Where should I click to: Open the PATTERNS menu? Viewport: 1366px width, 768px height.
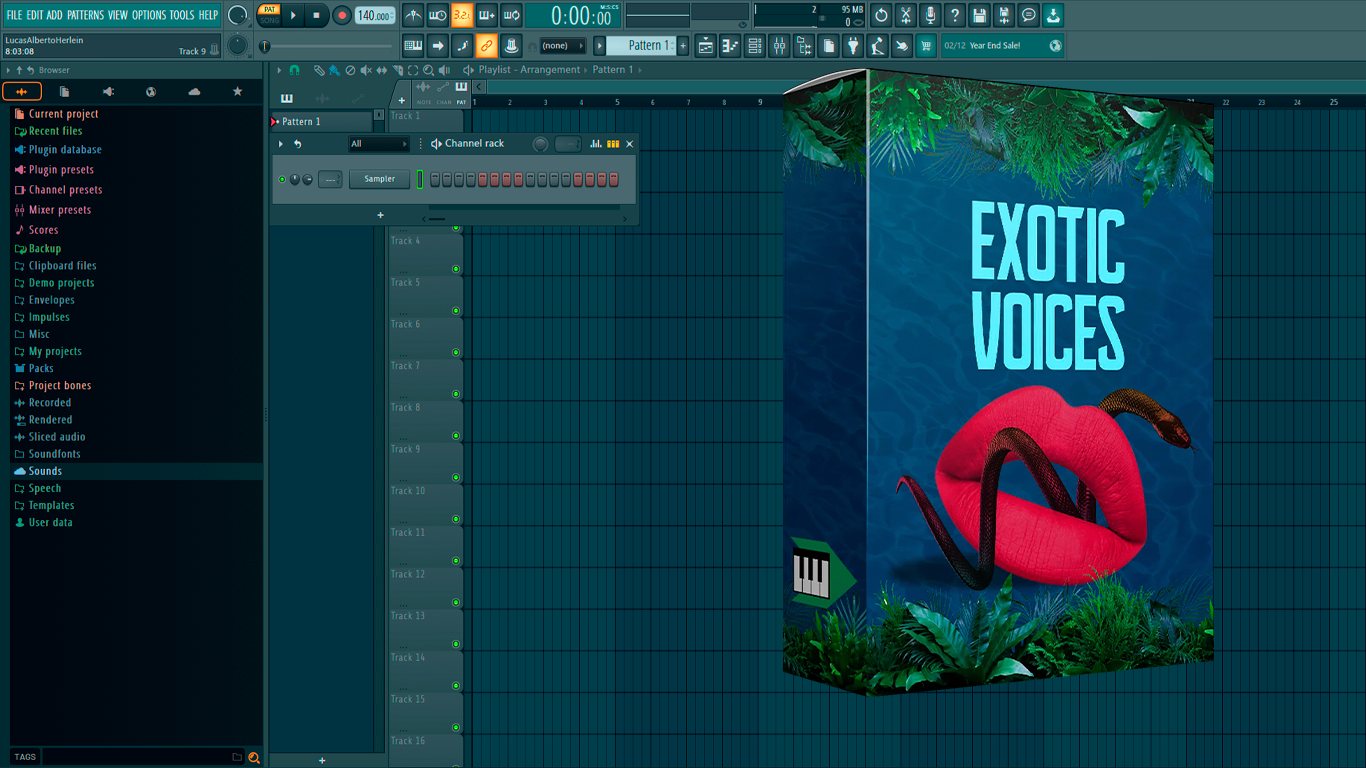[x=85, y=15]
